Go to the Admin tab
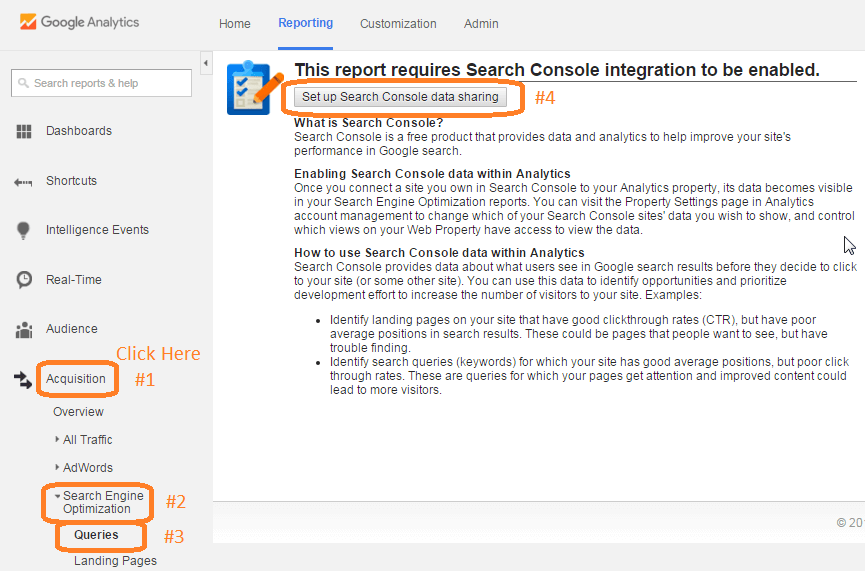Image resolution: width=865 pixels, height=574 pixels. click(x=481, y=24)
